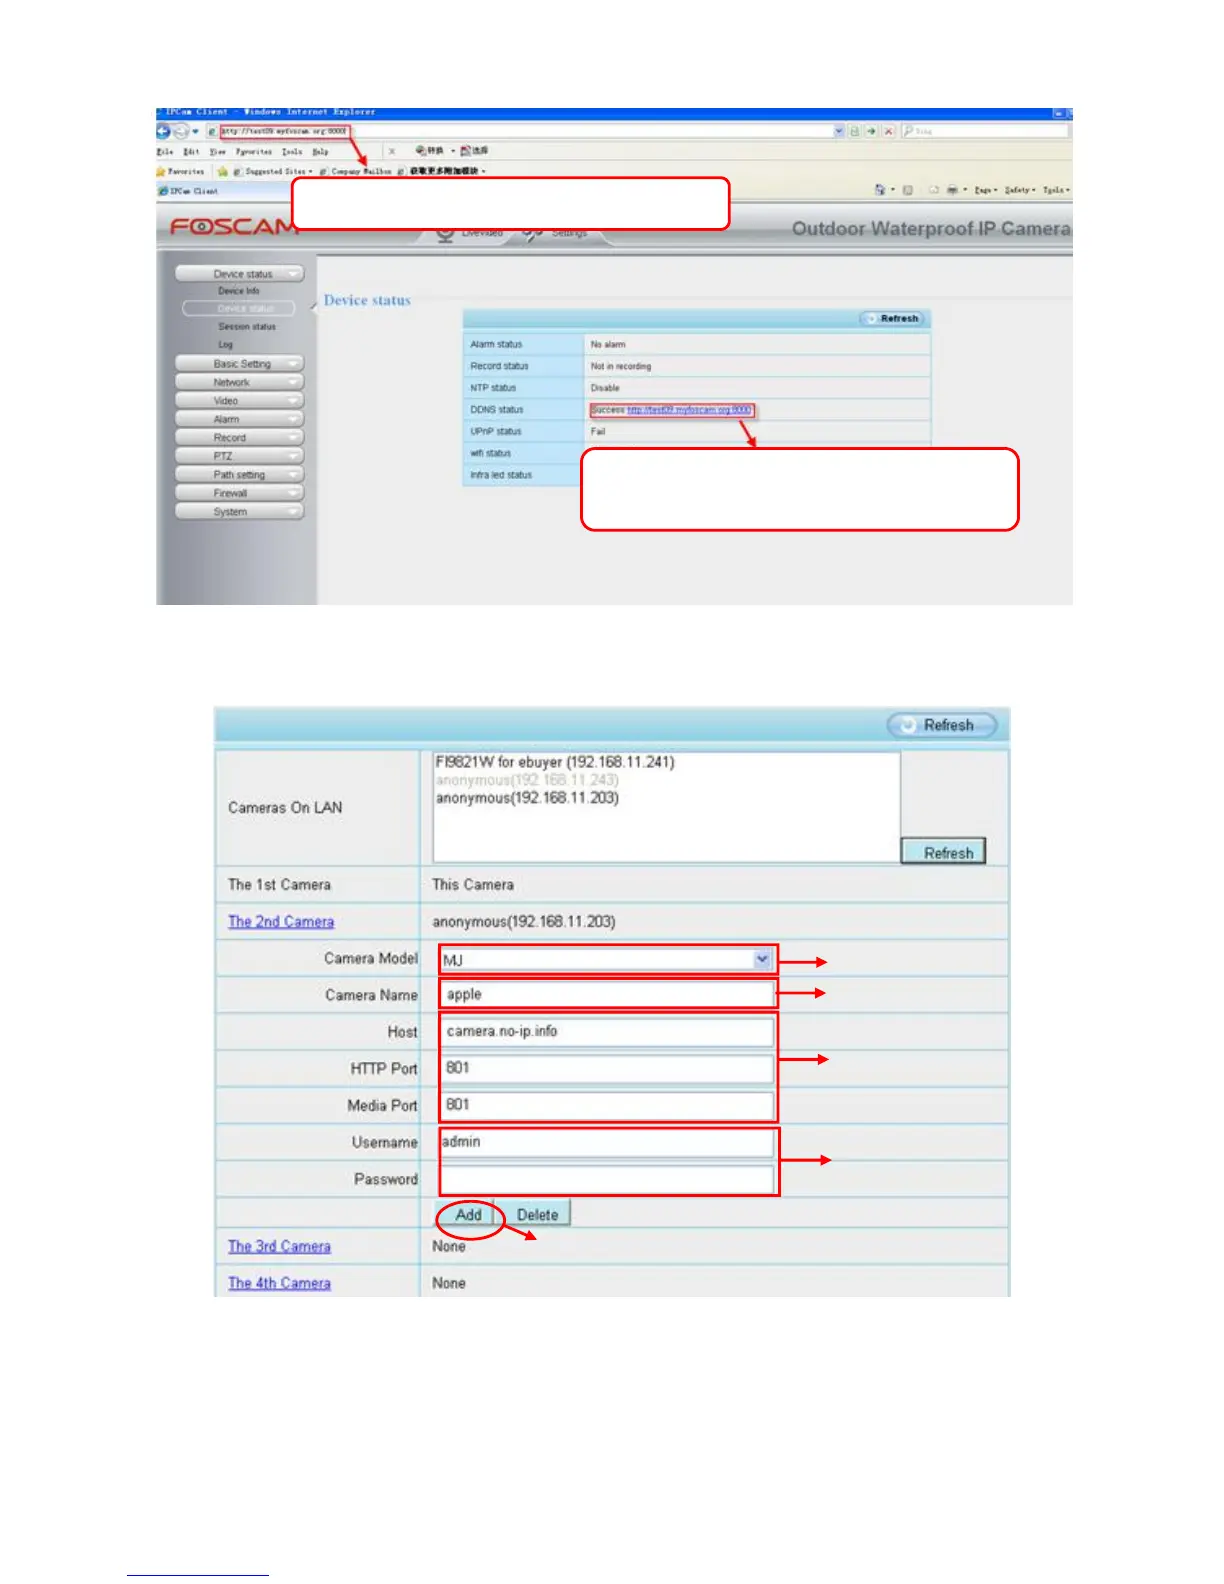Image resolution: width=1224 pixels, height=1584 pixels.
Task: Open The 3rd Camera link
Action: click(x=279, y=1247)
